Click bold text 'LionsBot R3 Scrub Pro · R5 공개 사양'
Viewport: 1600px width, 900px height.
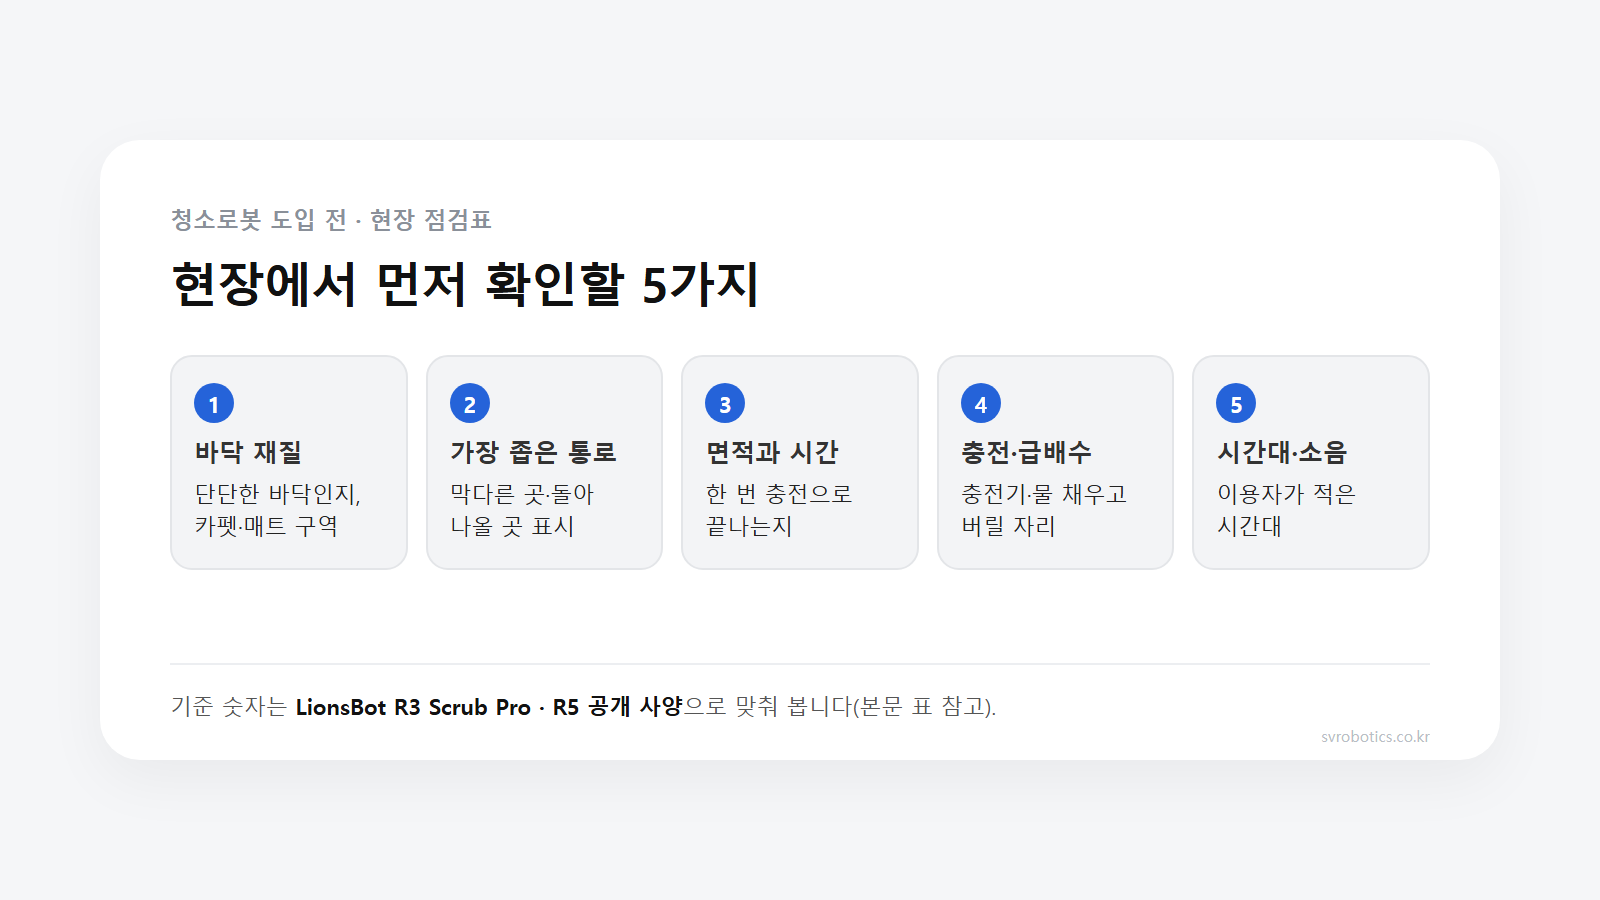pos(489,707)
